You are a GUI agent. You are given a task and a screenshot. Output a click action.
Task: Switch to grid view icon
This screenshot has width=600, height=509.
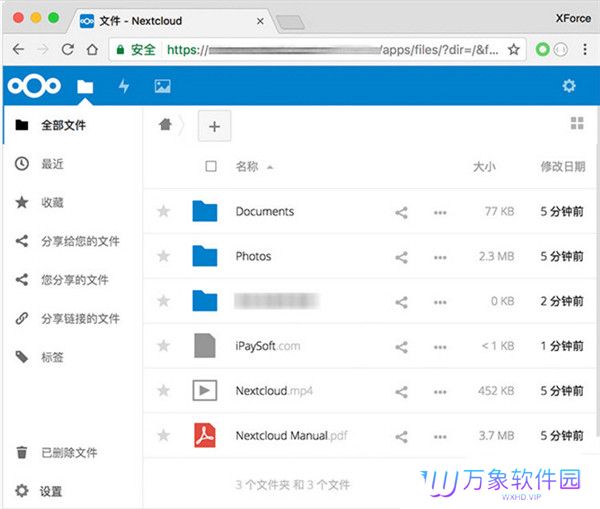point(577,123)
